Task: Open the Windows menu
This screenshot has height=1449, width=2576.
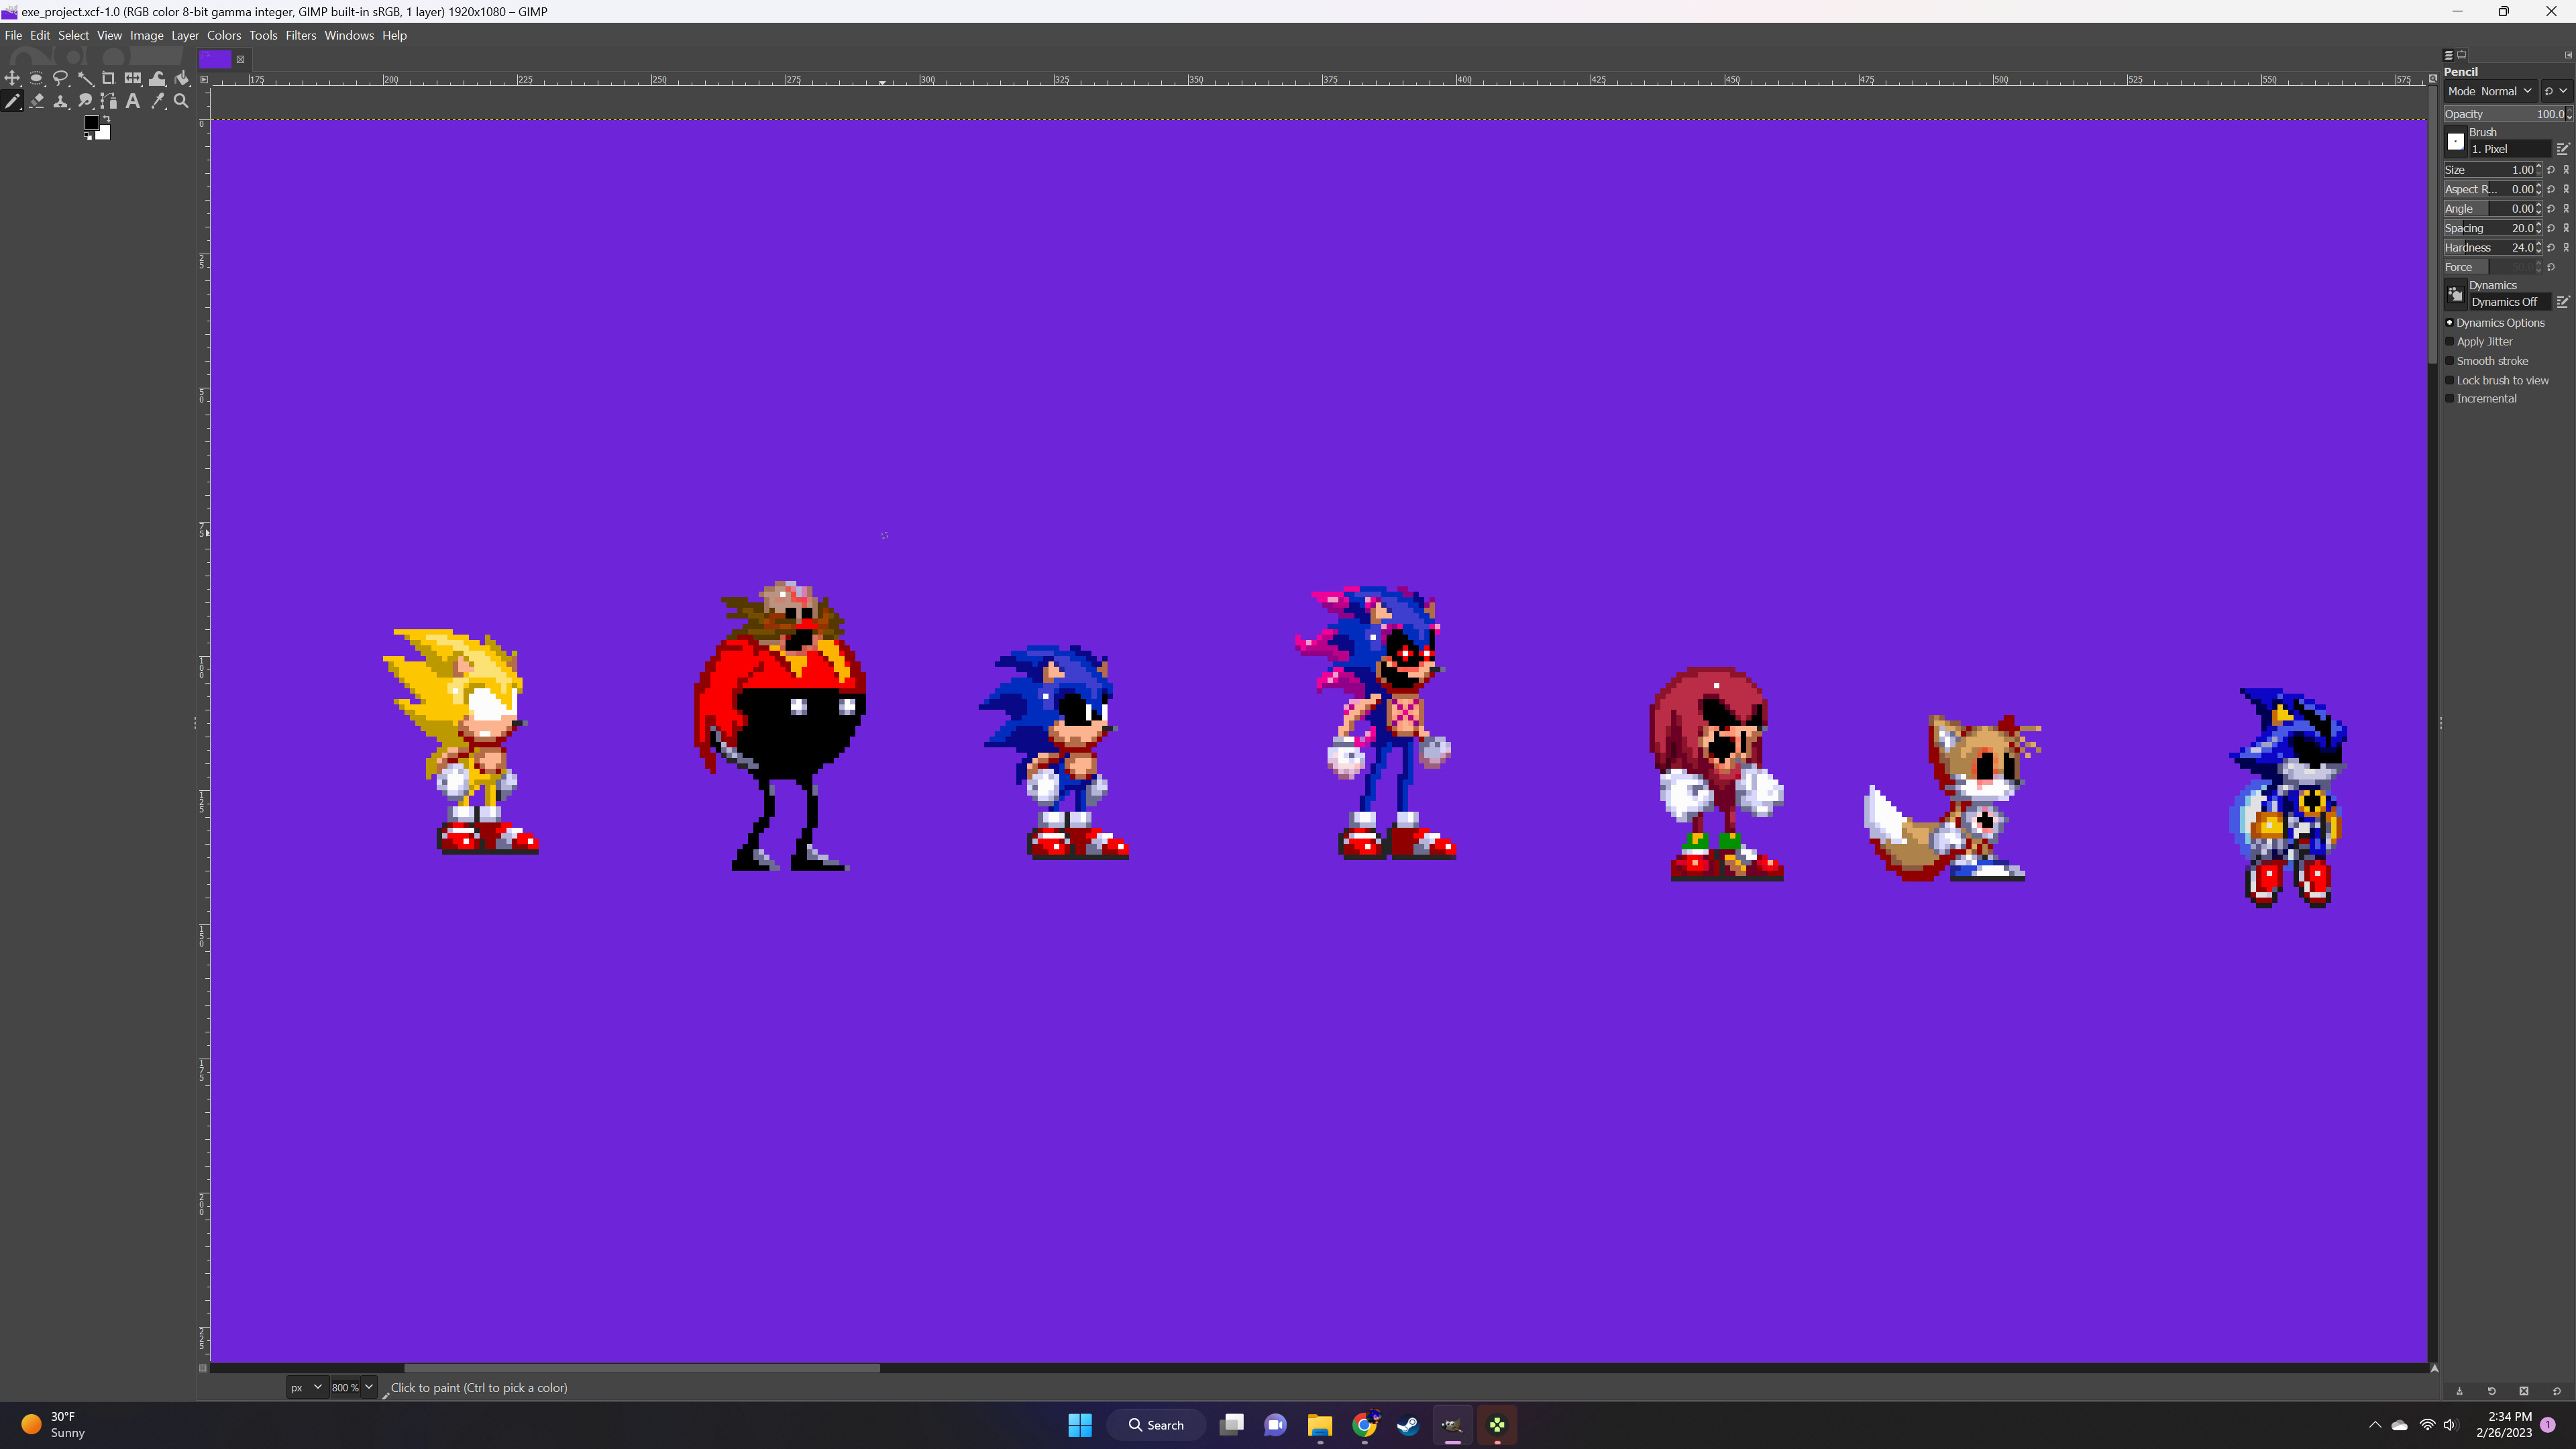Action: (349, 35)
